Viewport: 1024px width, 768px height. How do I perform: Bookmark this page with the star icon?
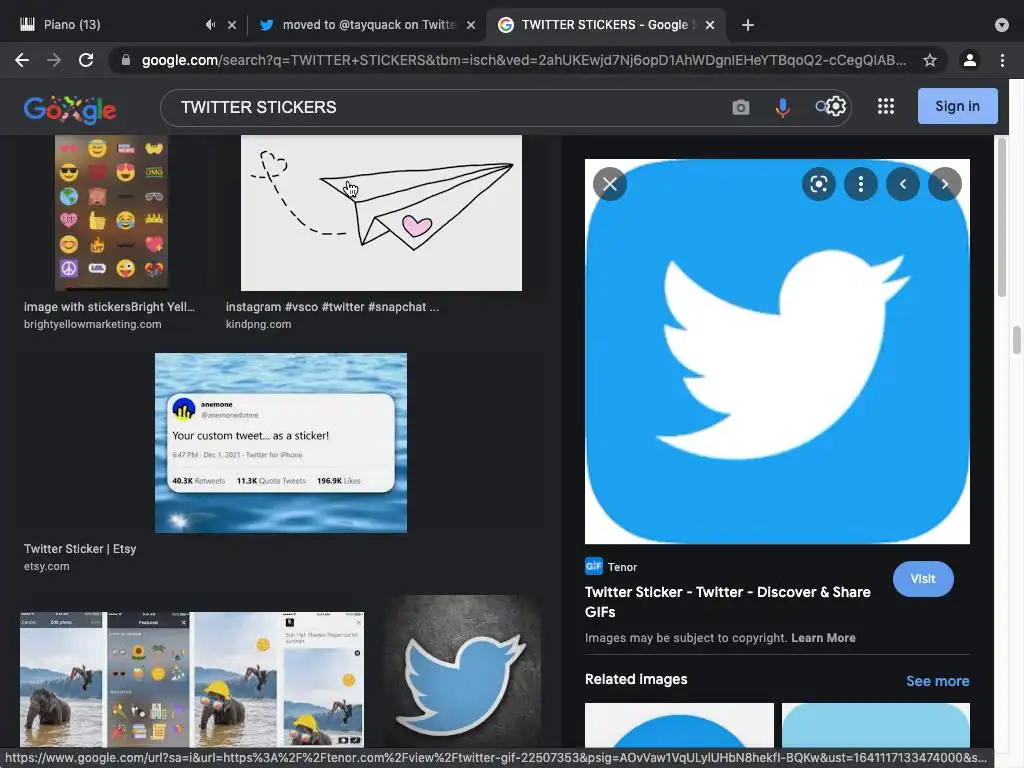click(930, 60)
